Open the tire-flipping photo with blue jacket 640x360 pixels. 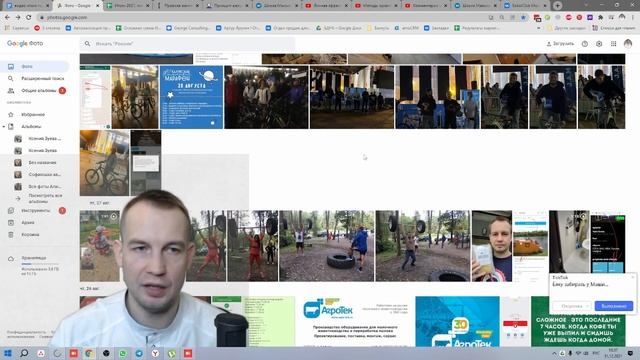(x=327, y=246)
